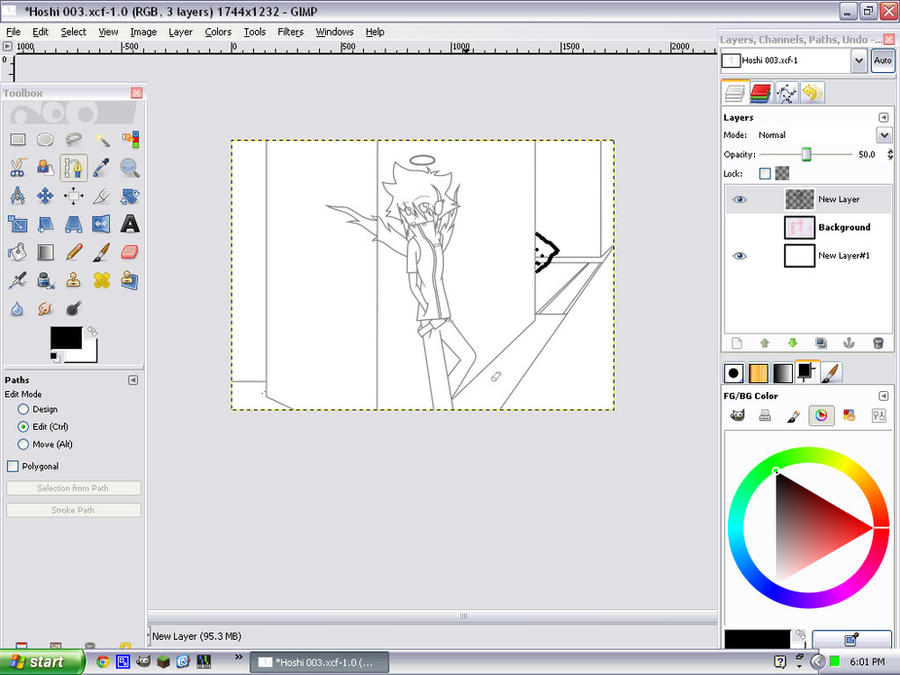
Task: Select the Bucket Fill tool
Action: [x=18, y=252]
